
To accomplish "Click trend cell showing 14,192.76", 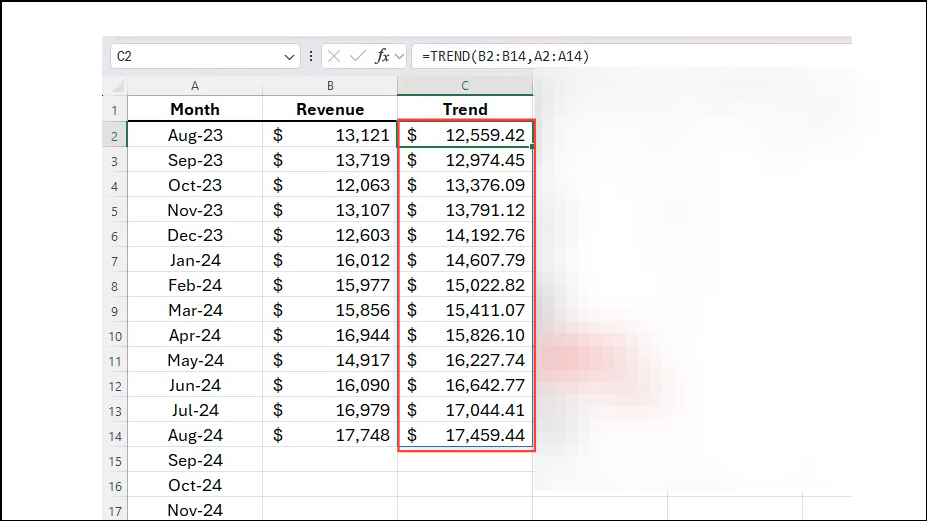I will (x=465, y=235).
